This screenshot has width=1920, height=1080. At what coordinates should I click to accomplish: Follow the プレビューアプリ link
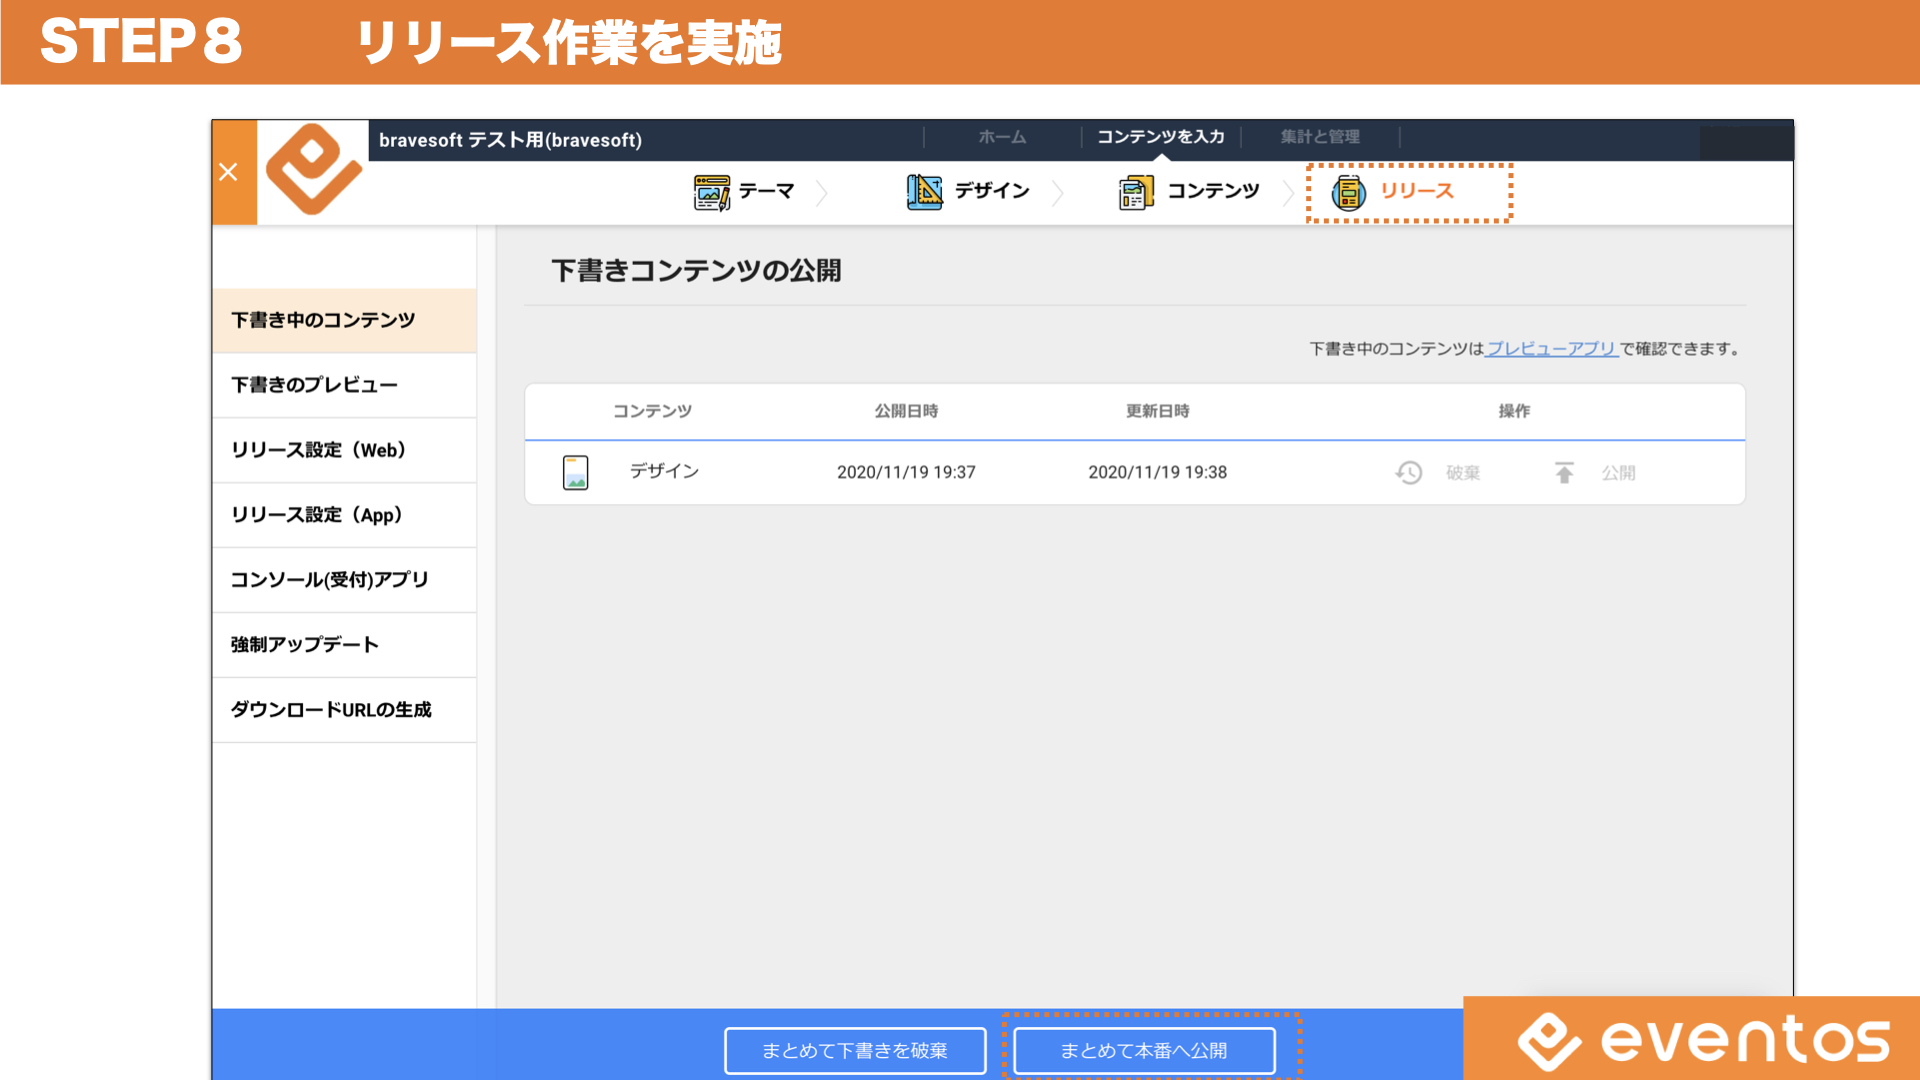click(x=1551, y=349)
